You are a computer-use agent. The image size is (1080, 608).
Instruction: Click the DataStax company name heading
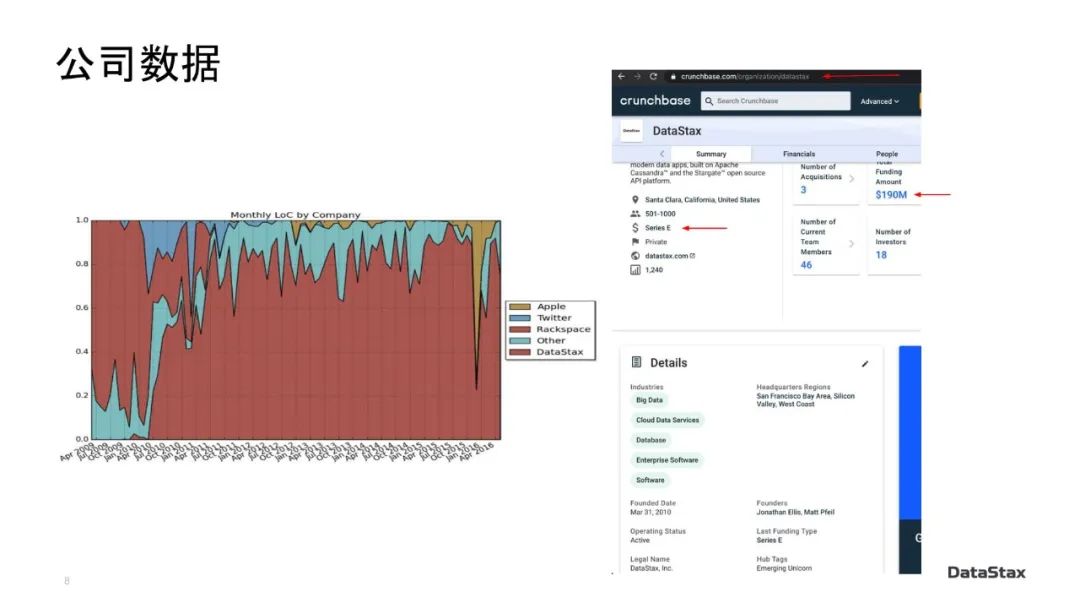click(676, 131)
